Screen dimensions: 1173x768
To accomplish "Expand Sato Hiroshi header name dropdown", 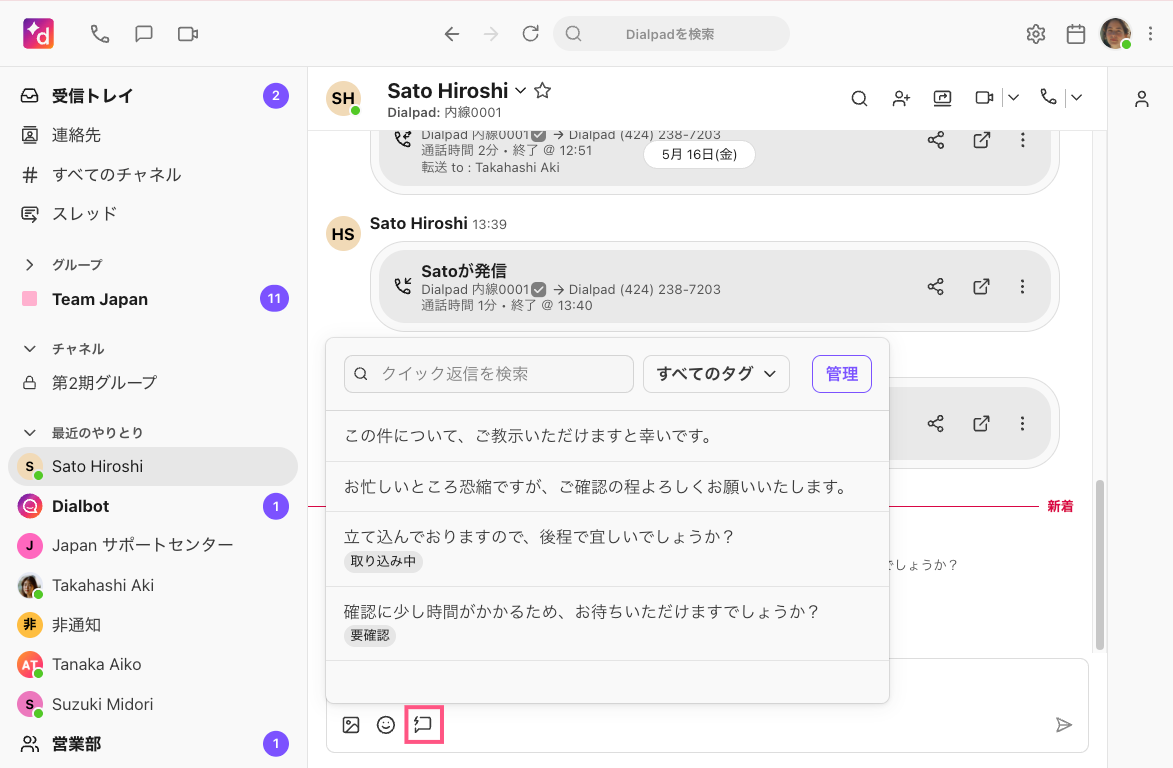I will point(521,90).
